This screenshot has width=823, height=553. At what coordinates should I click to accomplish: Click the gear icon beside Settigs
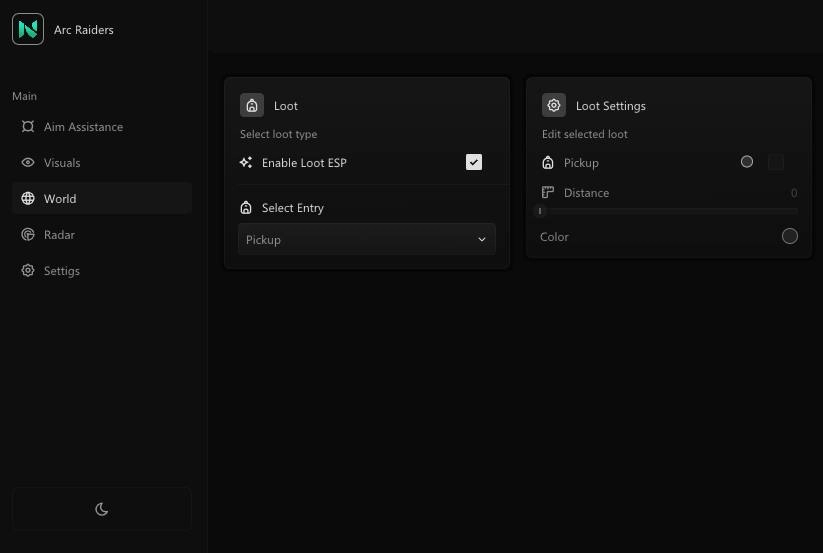[x=28, y=271]
